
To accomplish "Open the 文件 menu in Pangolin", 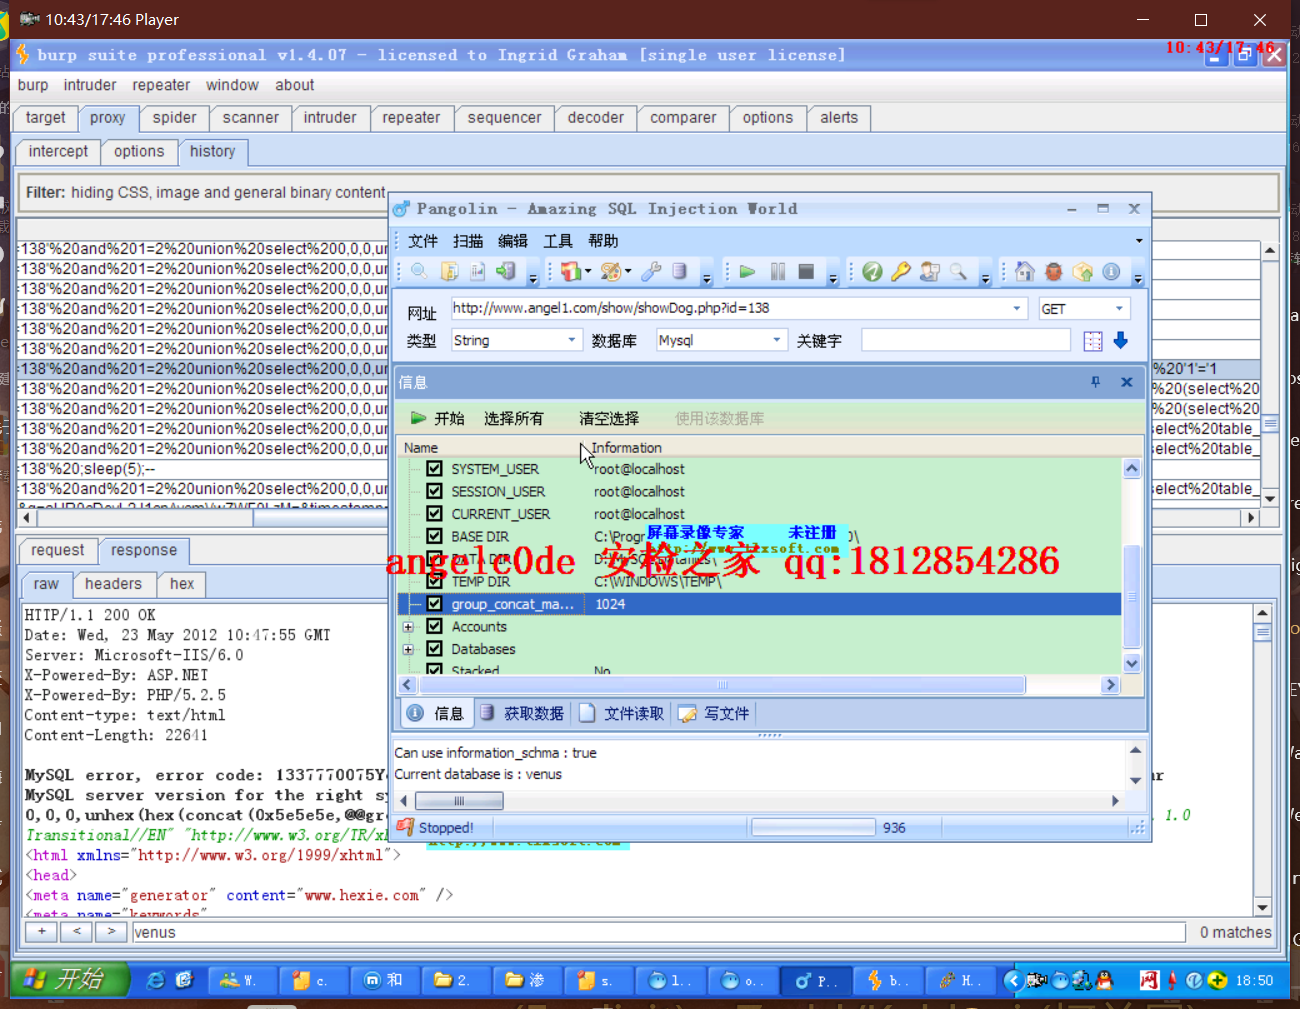I will pos(423,241).
